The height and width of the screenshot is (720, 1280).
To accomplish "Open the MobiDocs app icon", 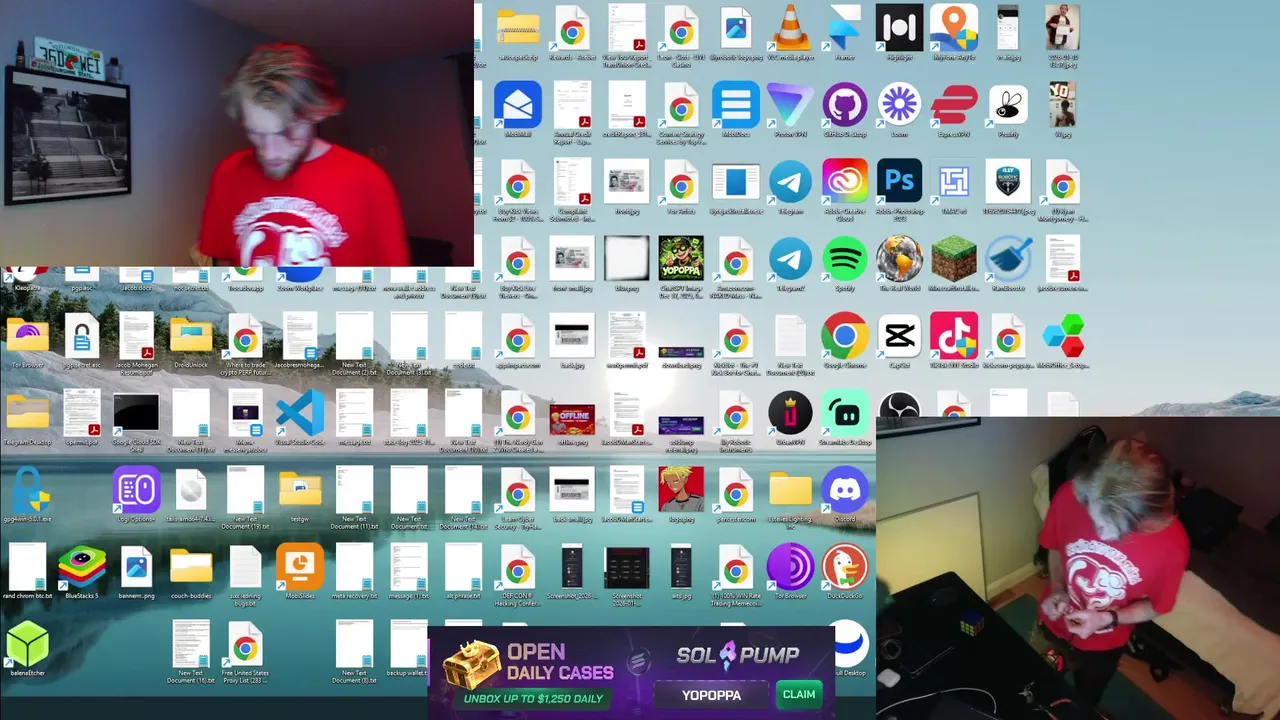I will tap(736, 105).
